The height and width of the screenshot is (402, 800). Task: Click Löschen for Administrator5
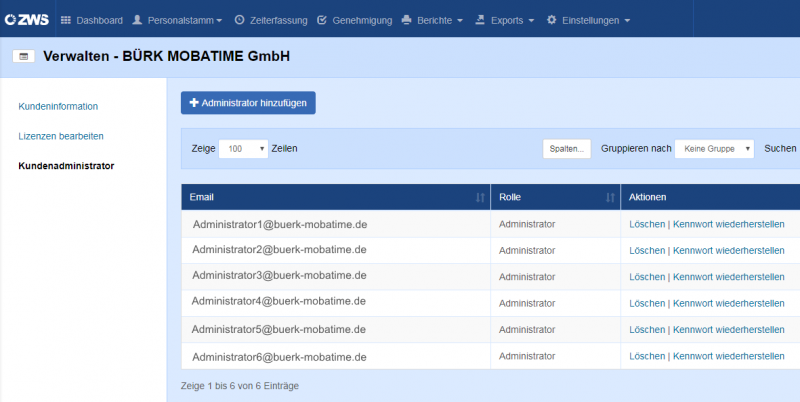click(647, 330)
